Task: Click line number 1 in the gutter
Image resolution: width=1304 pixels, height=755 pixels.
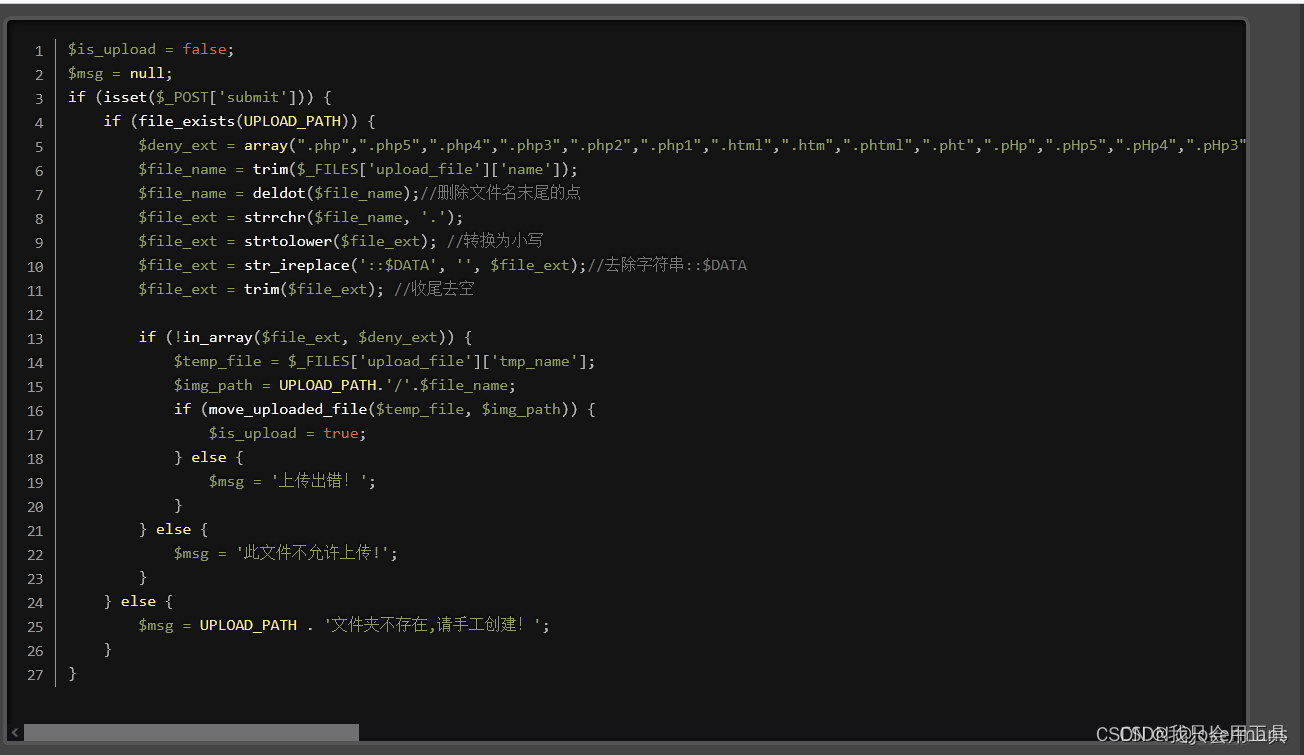Action: (38, 50)
